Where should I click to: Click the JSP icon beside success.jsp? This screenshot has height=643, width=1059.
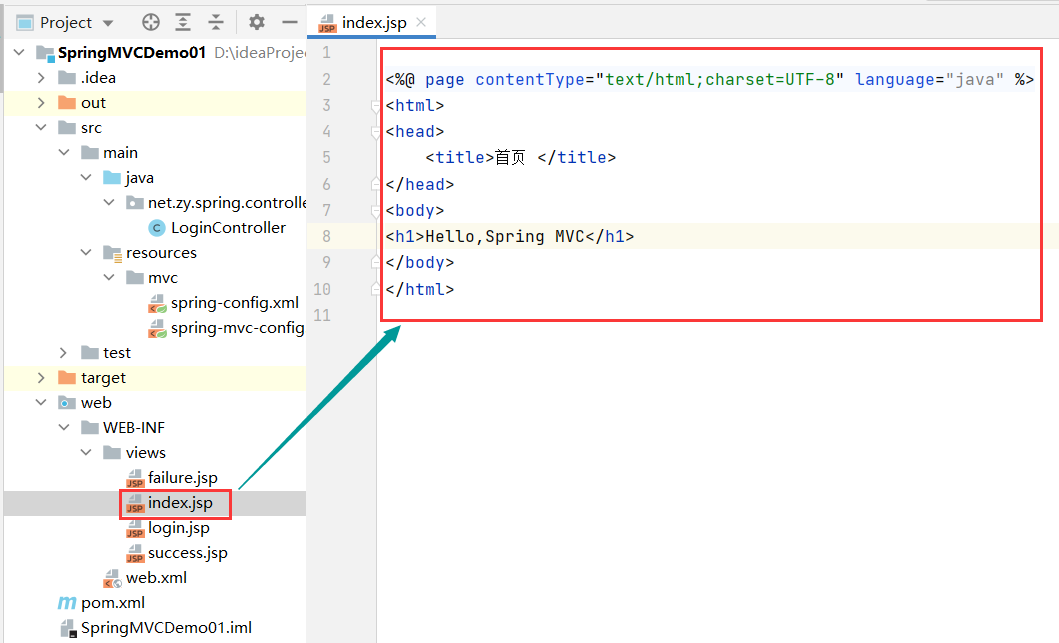pos(135,553)
